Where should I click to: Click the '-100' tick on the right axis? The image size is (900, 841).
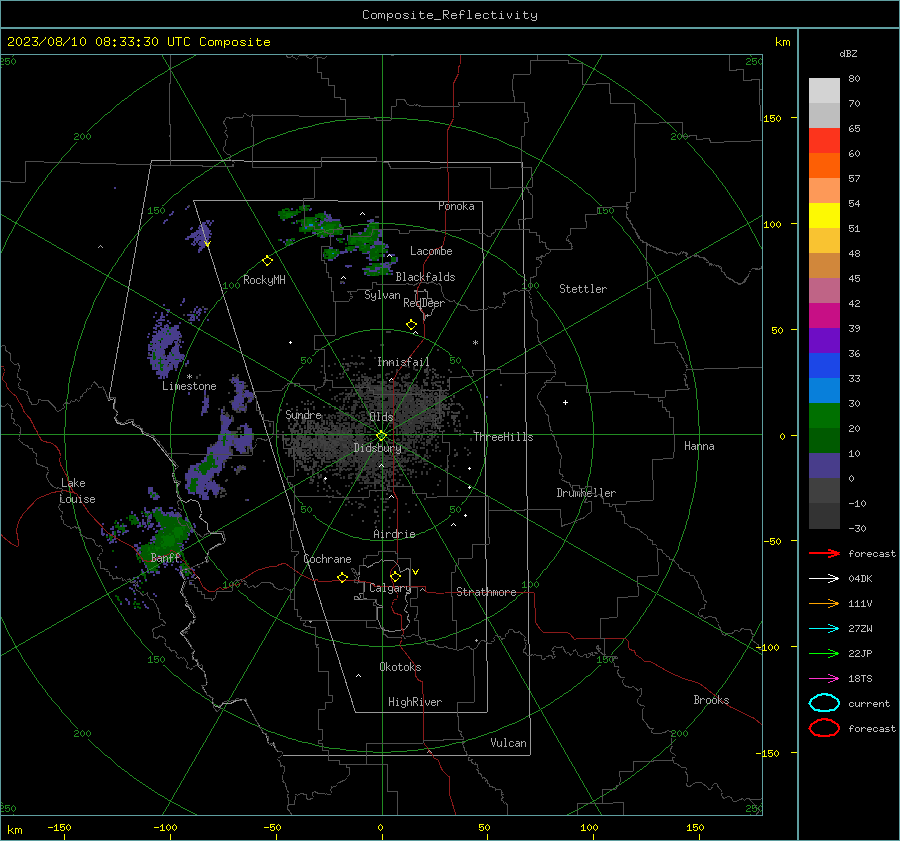[767, 647]
